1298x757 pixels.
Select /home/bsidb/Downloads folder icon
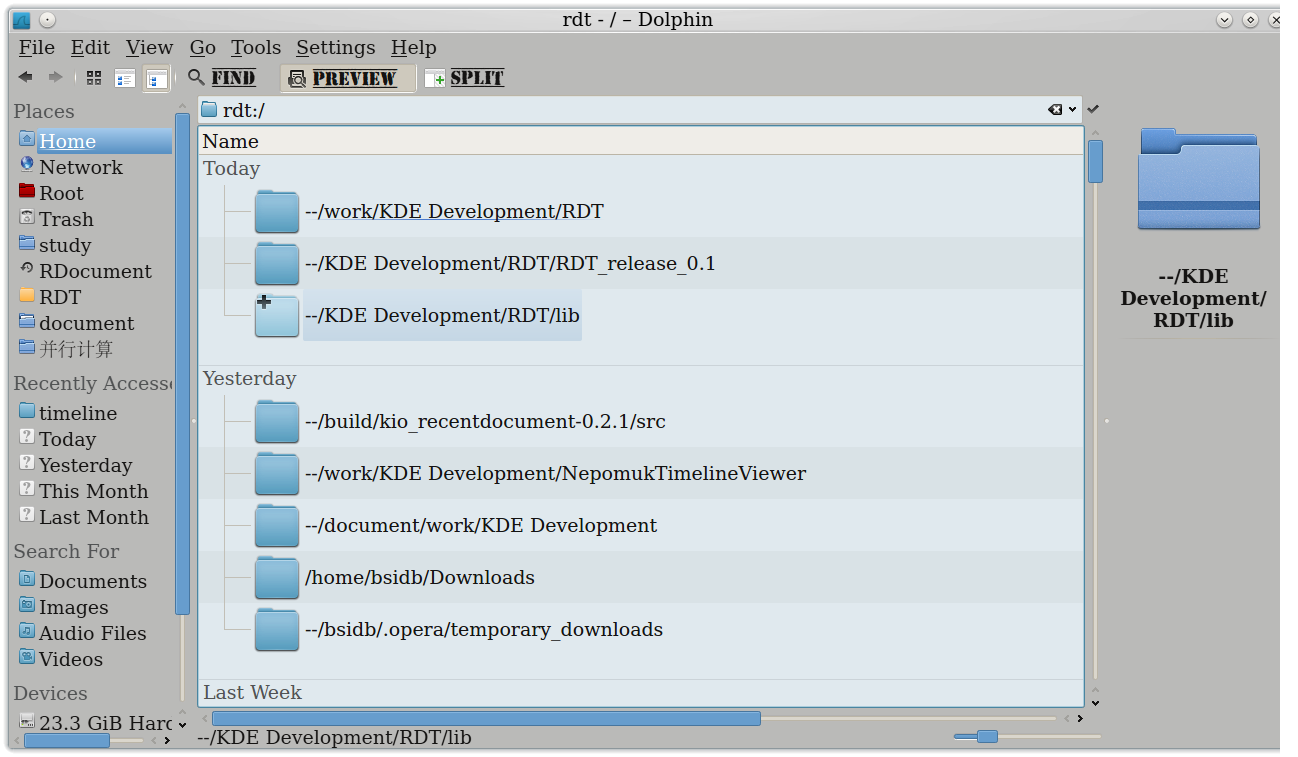277,577
